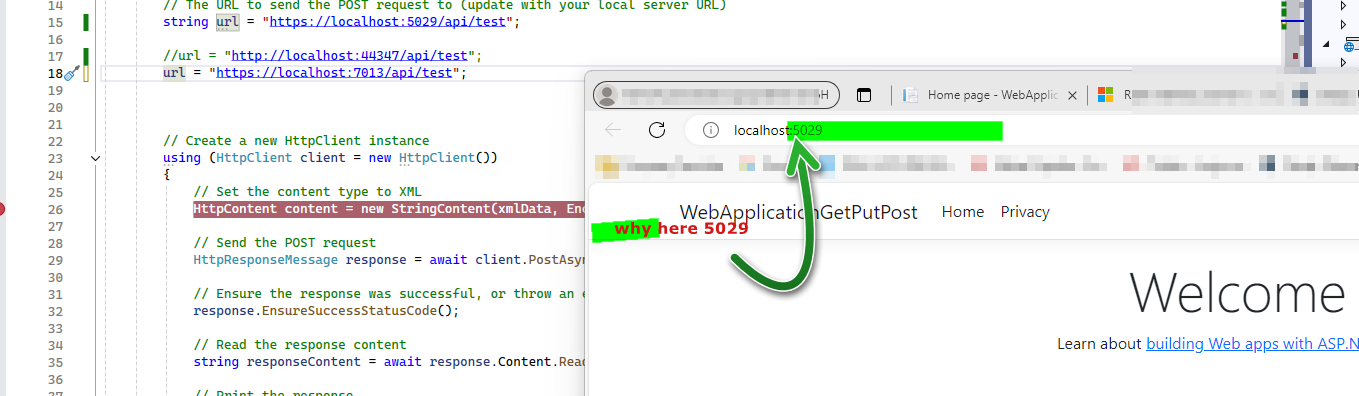
Task: Click the localhost:5029 address bar
Action: [1020, 130]
